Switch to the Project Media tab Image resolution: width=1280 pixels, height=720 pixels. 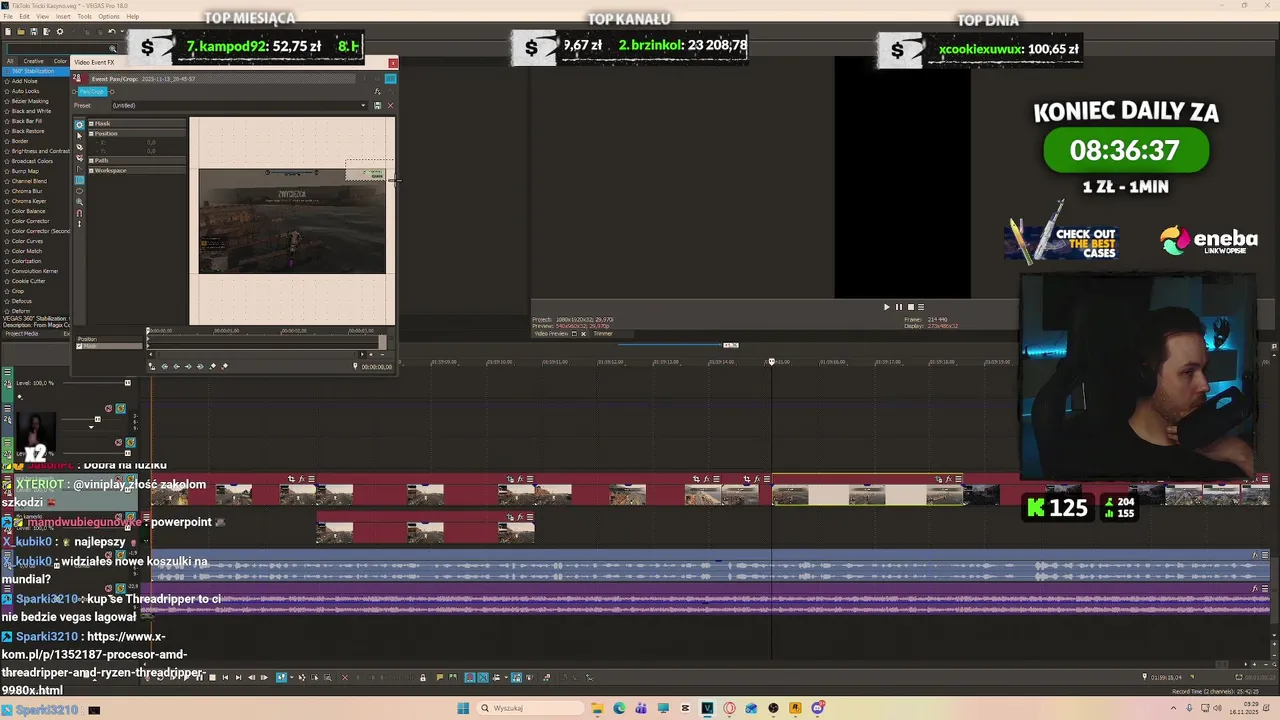coord(21,334)
